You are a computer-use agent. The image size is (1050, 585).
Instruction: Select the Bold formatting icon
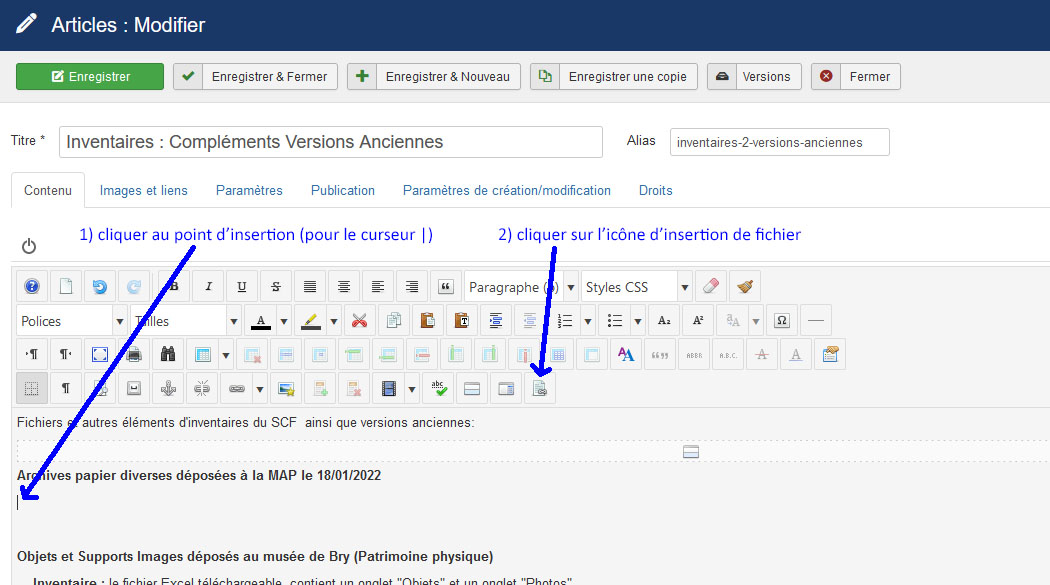174,286
